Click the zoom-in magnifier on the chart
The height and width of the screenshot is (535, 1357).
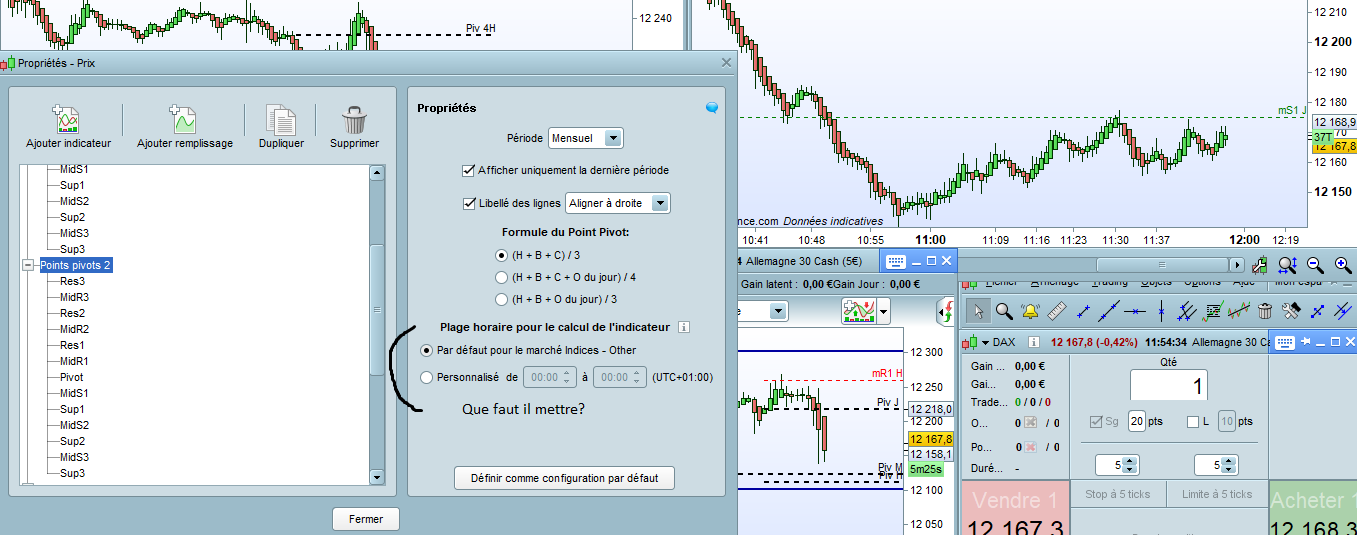(x=1342, y=265)
